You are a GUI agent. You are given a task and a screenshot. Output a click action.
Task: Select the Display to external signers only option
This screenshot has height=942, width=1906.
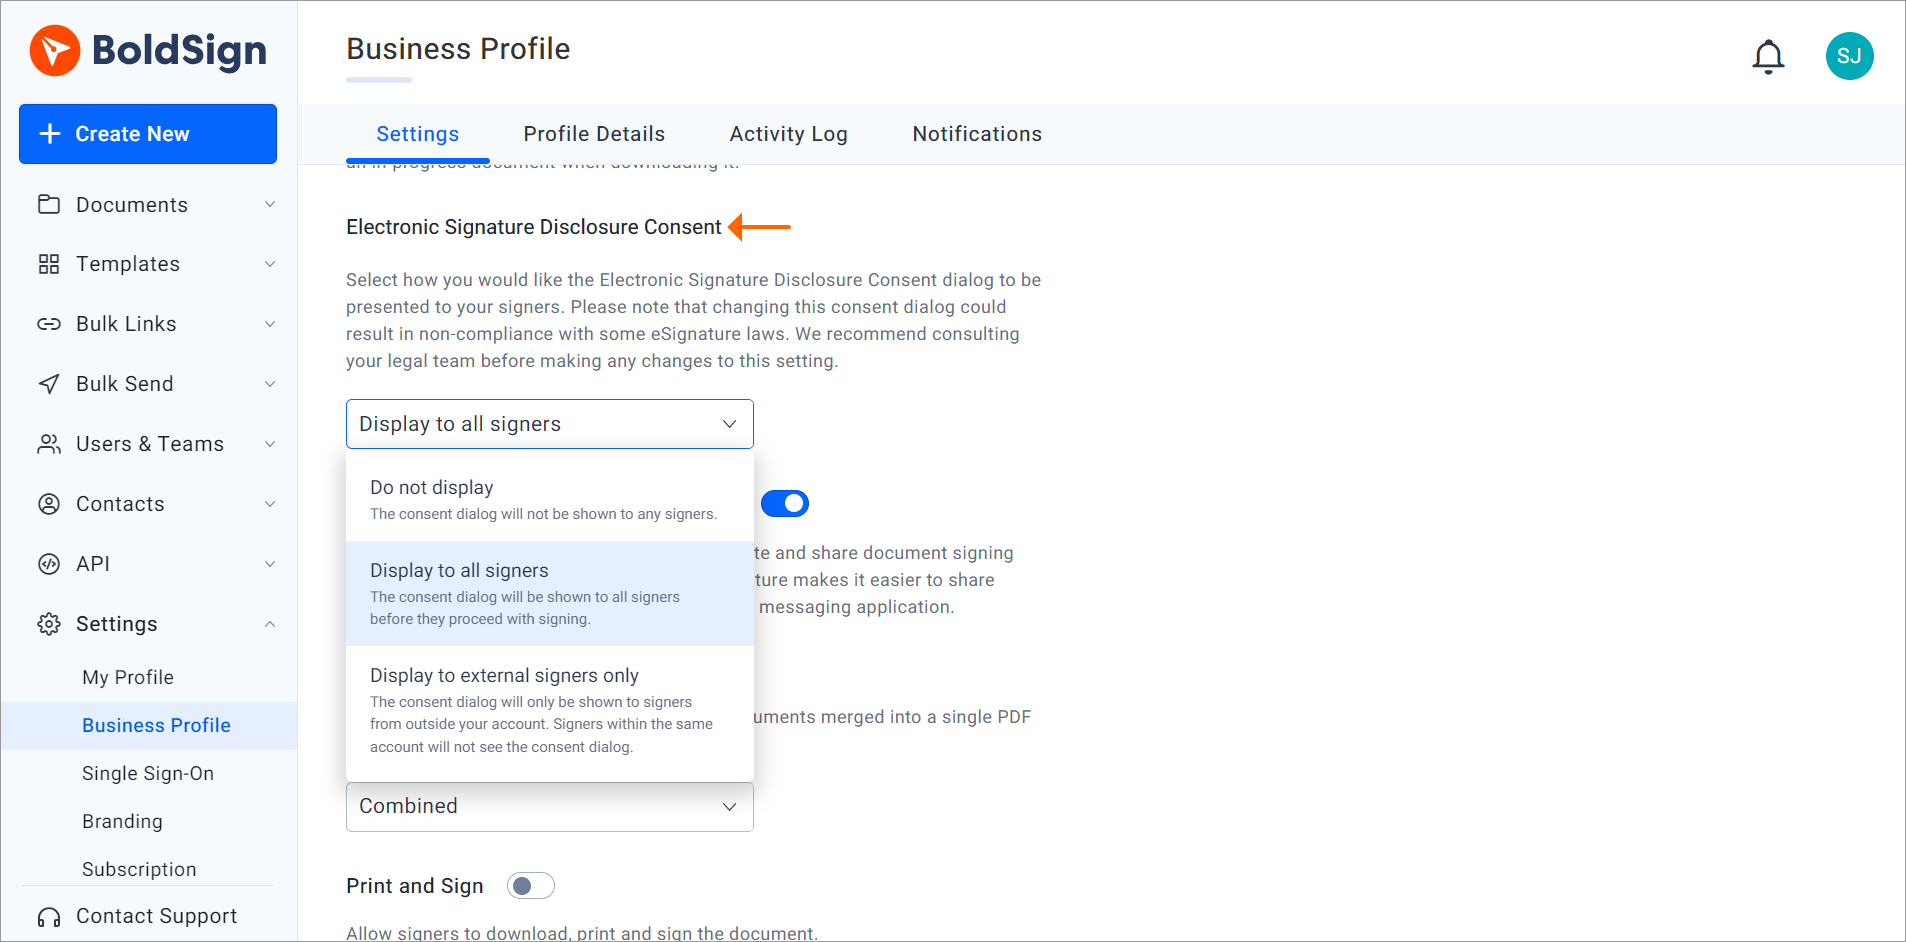[x=549, y=709]
